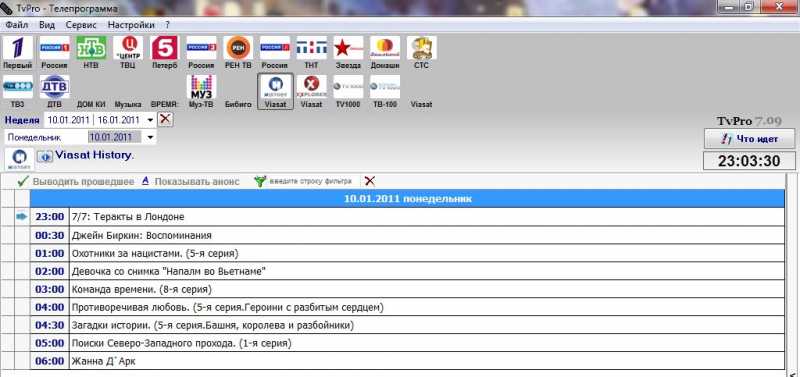Viewport: 800px width, 377px height.
Task: Toggle the Viasat History info icon
Action: (x=45, y=157)
